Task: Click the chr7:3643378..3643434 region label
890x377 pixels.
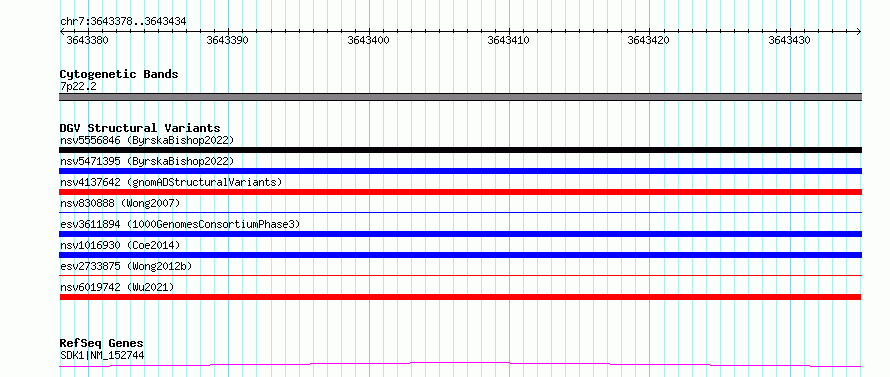Action: (x=123, y=22)
